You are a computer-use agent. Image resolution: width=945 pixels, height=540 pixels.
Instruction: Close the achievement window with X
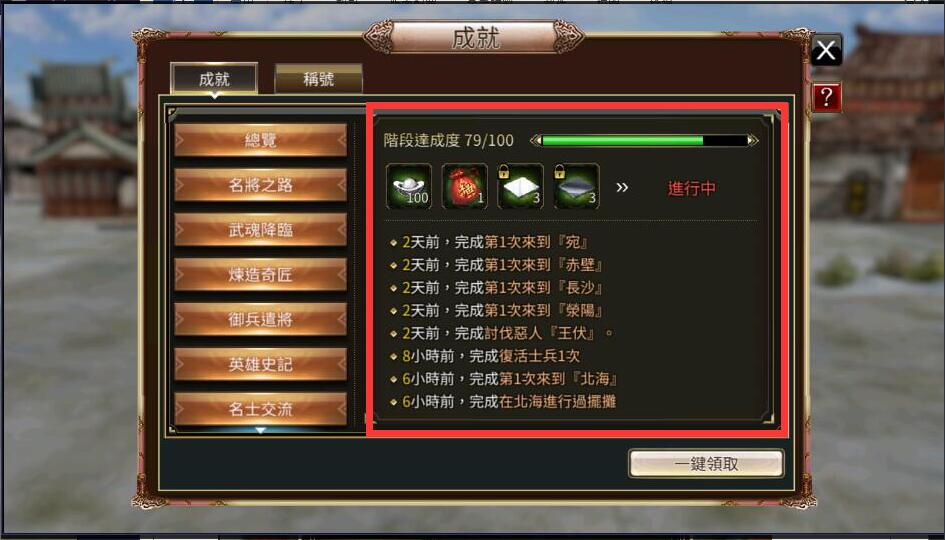tap(826, 51)
